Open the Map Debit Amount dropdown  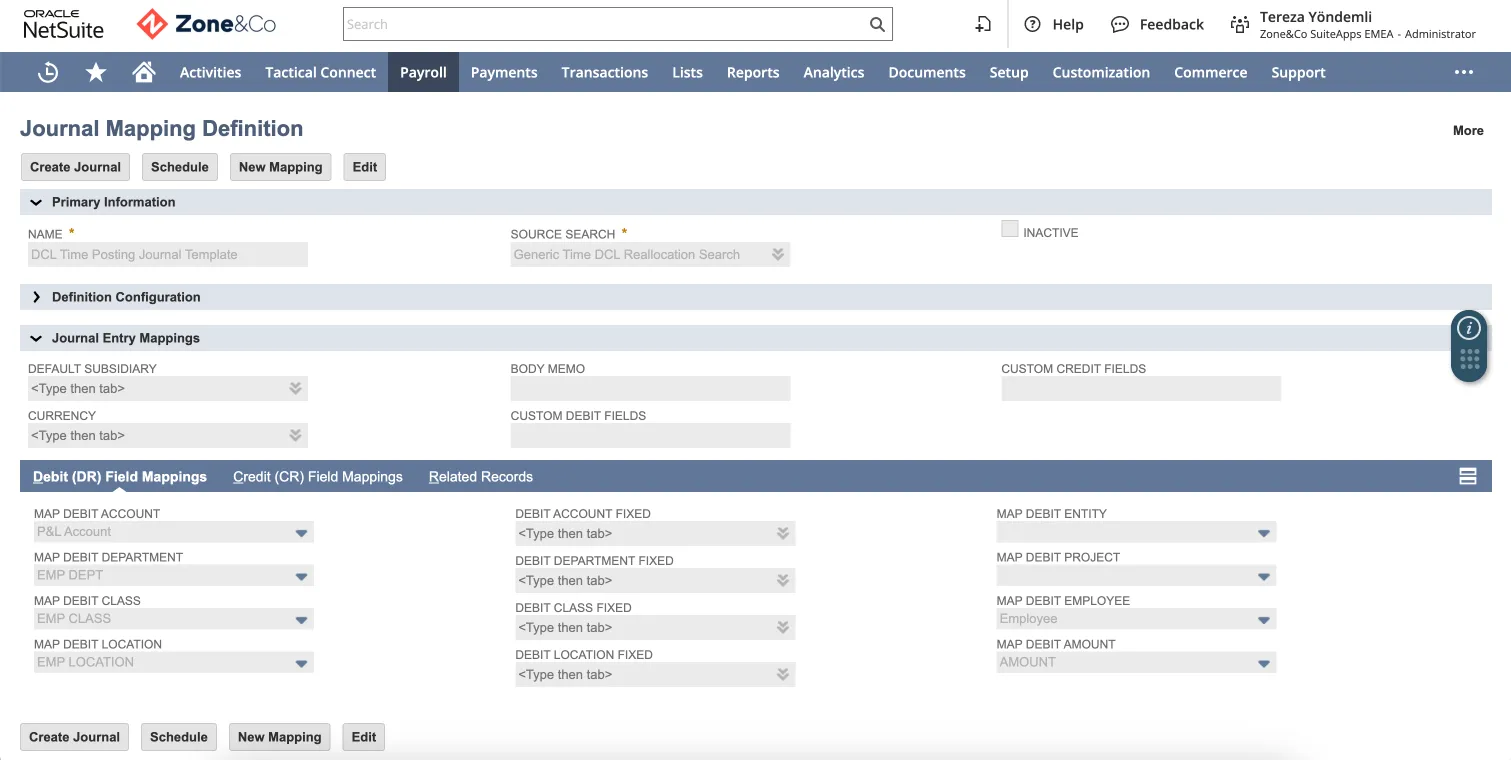tap(1264, 663)
